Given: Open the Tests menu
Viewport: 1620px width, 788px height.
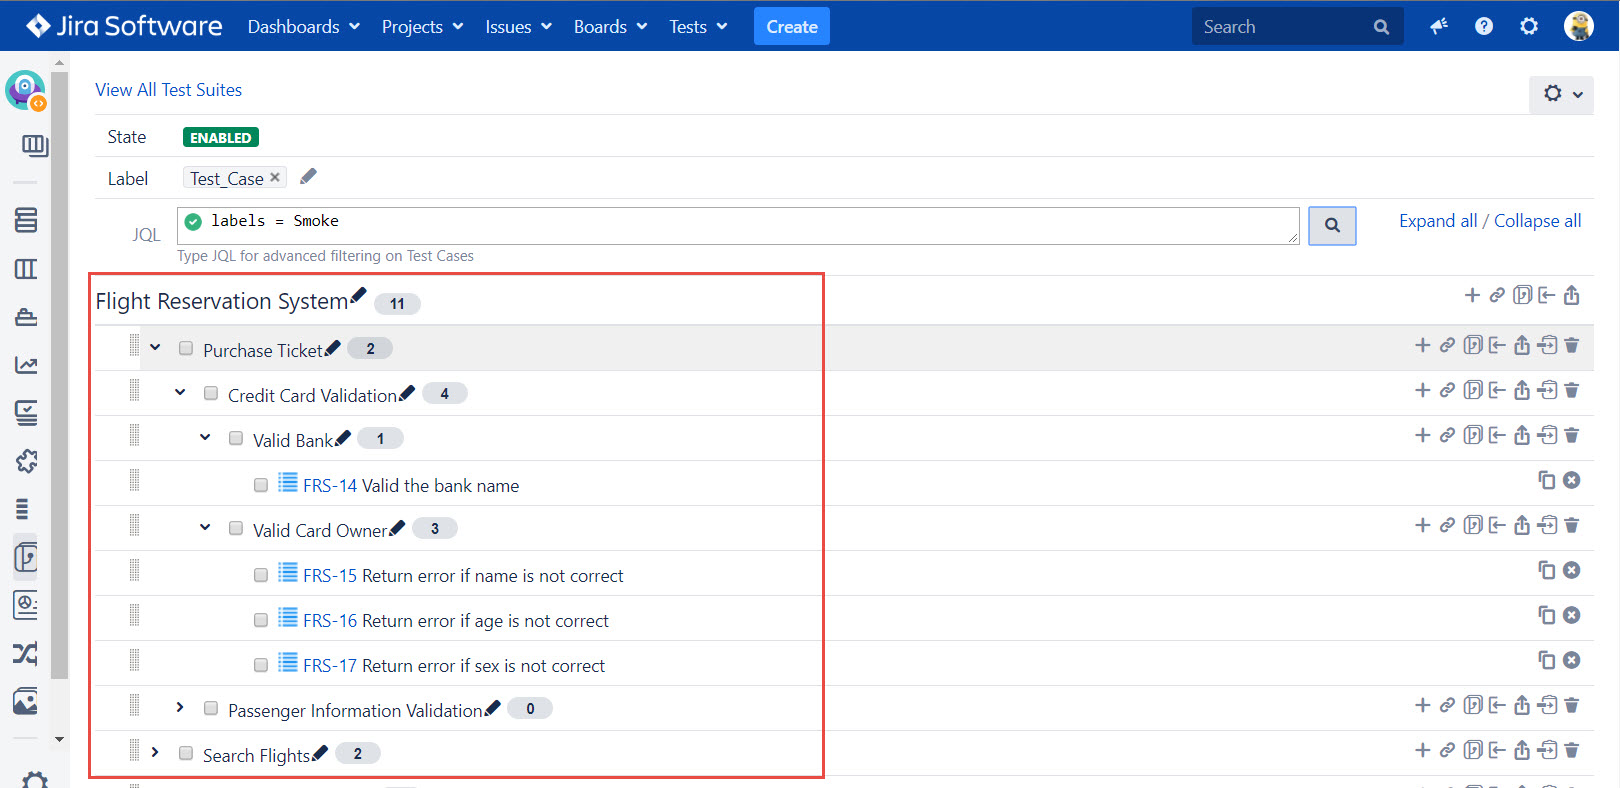Looking at the screenshot, I should pos(698,26).
